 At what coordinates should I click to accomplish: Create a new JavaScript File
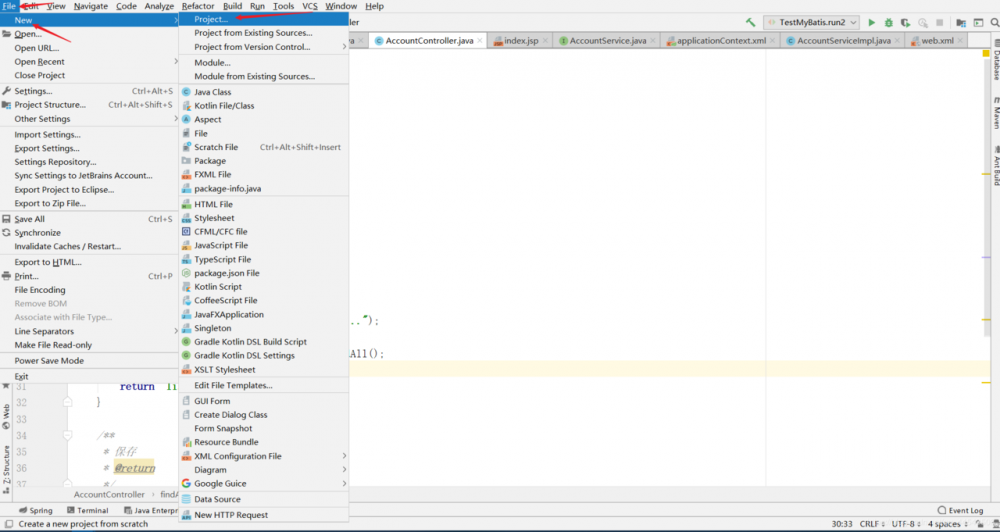click(x=263, y=246)
